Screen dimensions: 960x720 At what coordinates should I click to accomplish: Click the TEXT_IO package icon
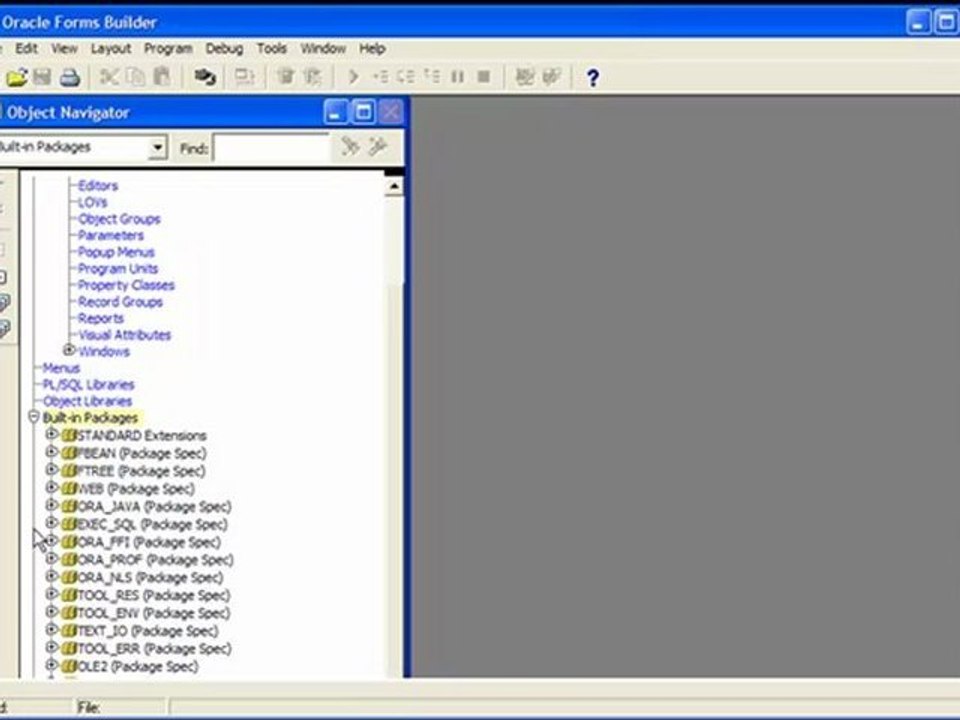point(69,631)
